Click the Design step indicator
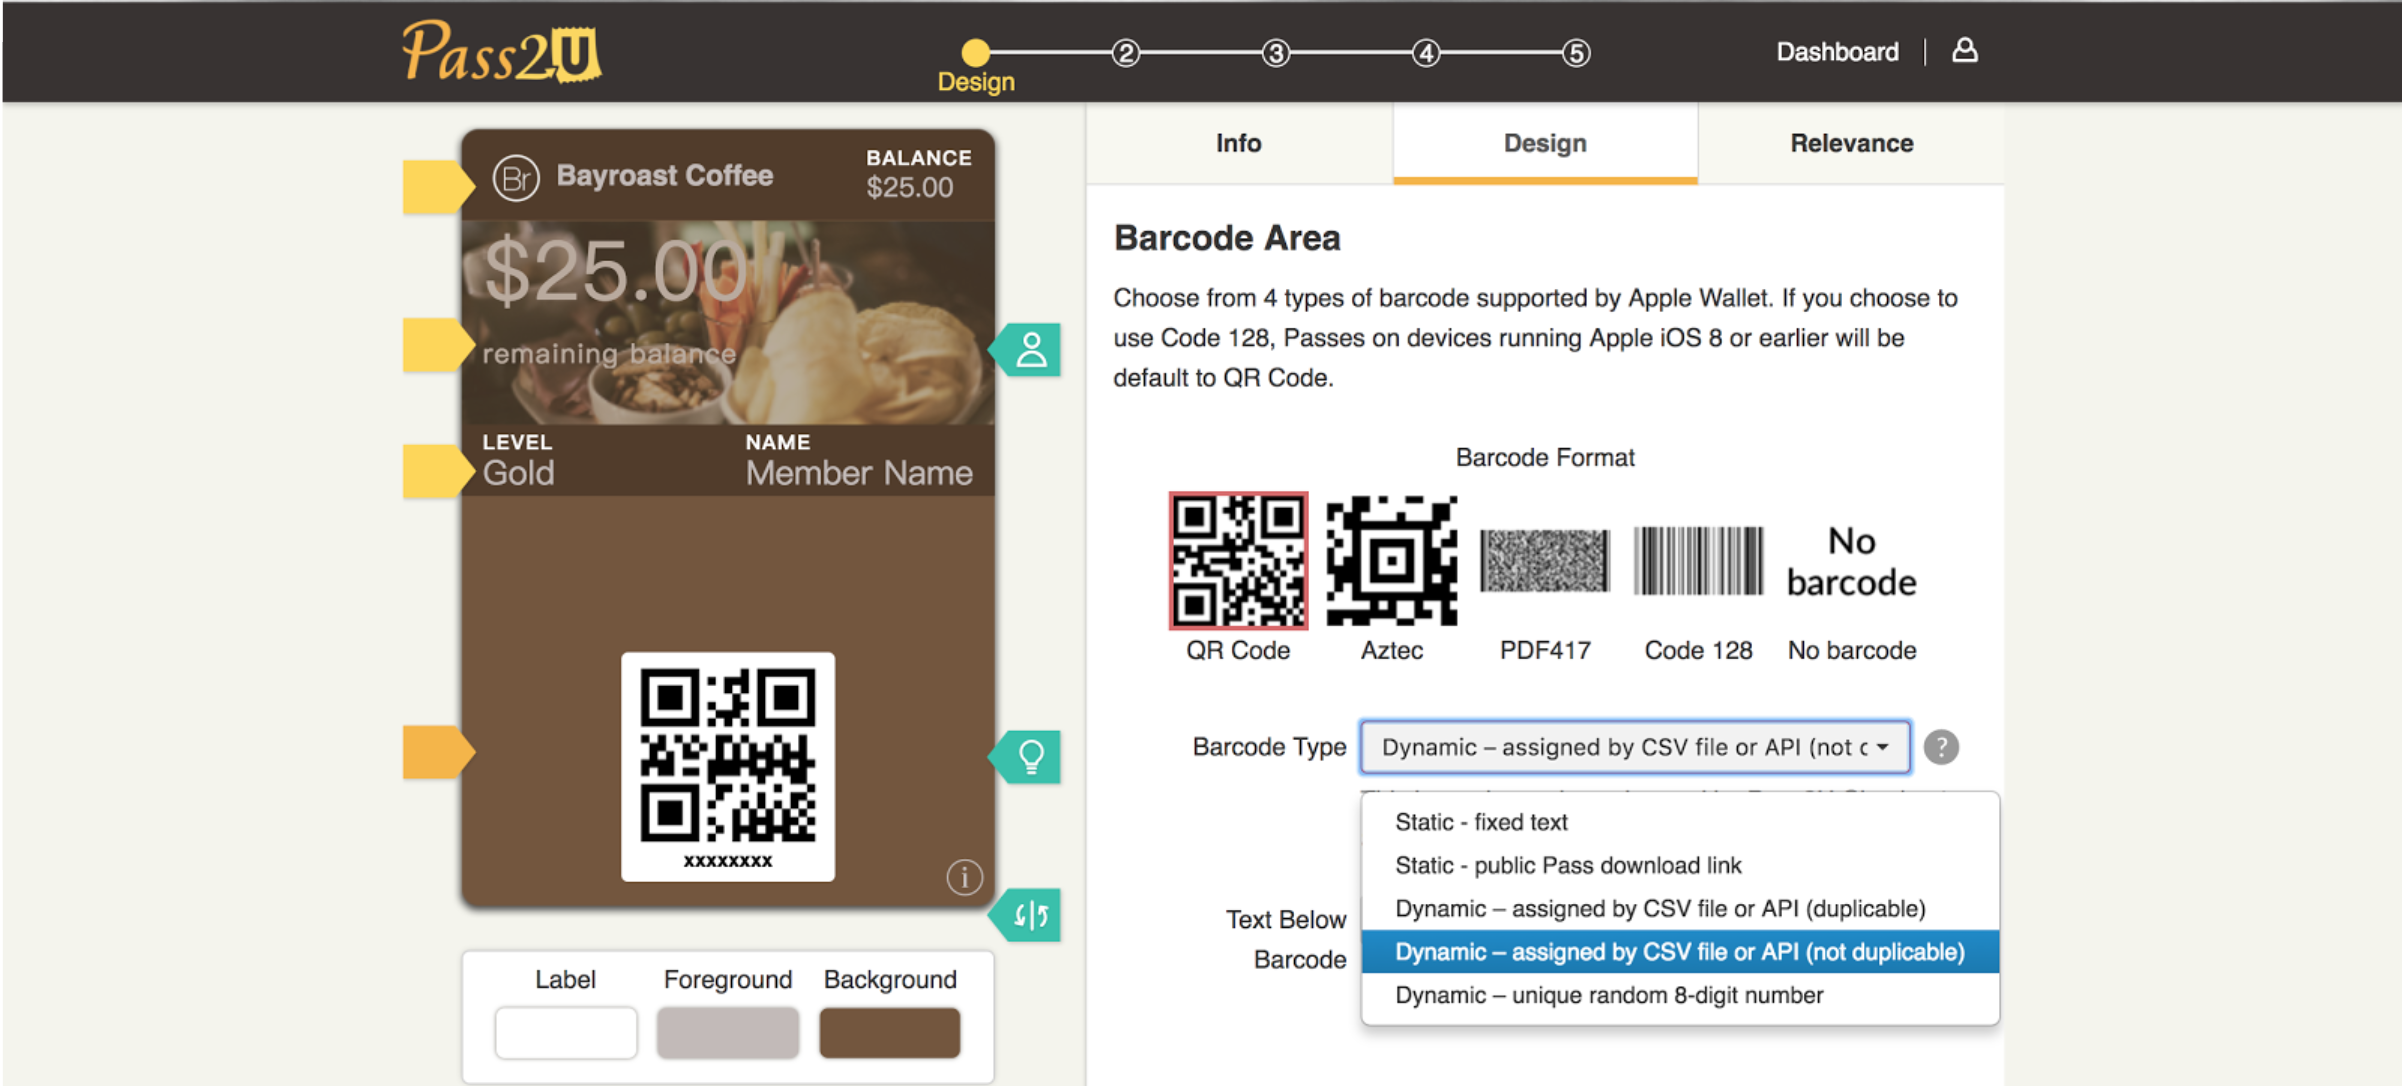The height and width of the screenshot is (1086, 2402). click(x=976, y=66)
